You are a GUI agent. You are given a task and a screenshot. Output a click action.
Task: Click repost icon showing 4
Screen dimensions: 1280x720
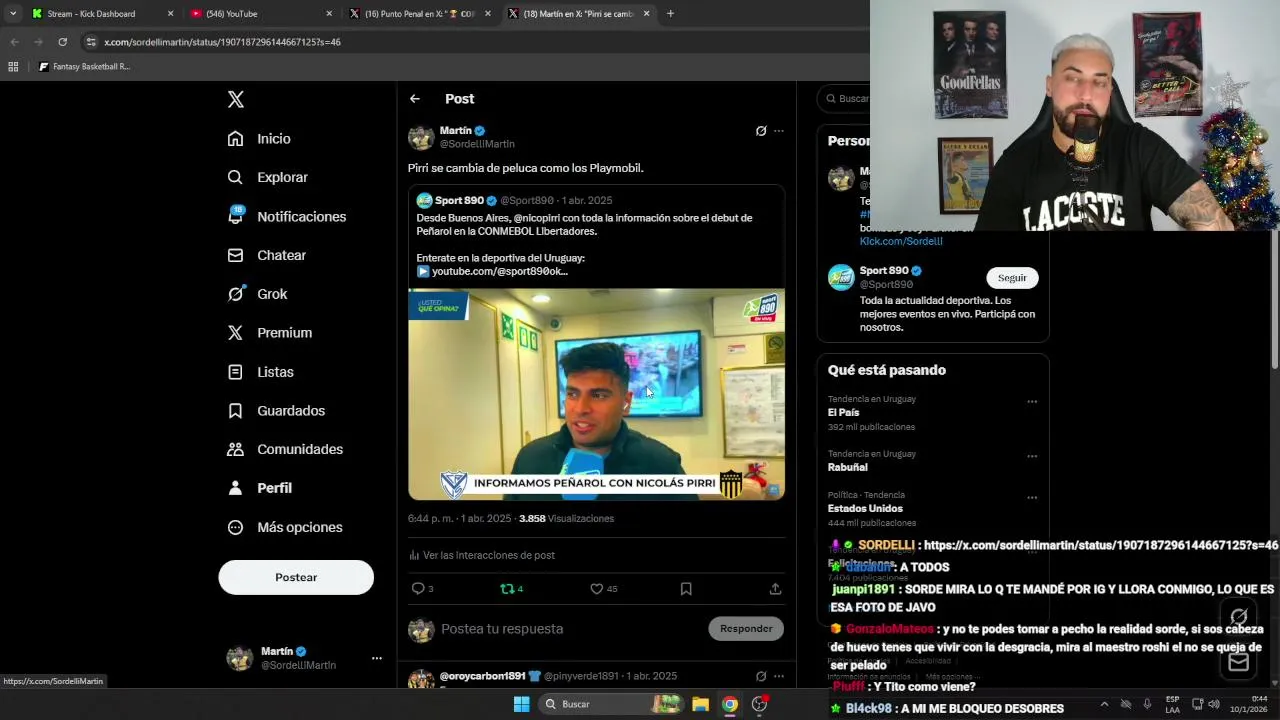click(506, 589)
